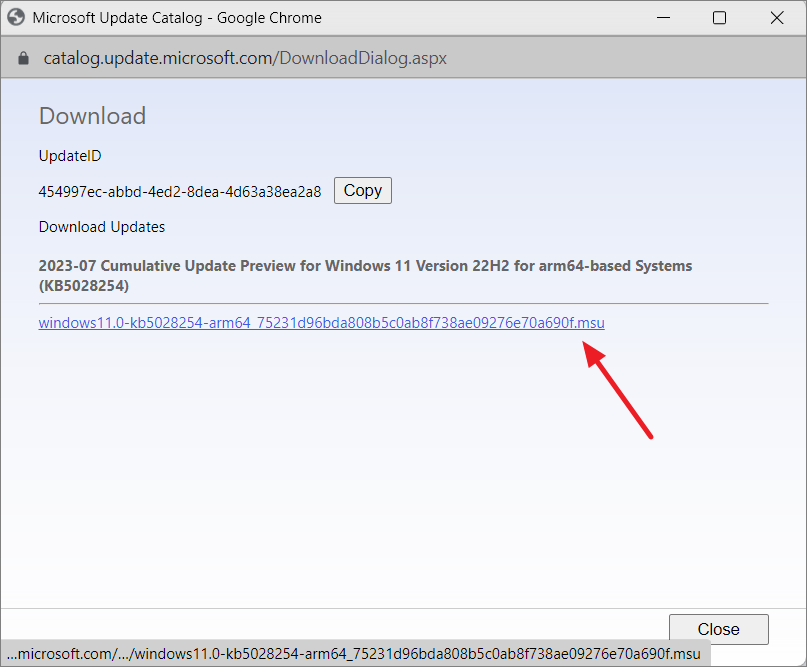Image resolution: width=807 pixels, height=667 pixels.
Task: Click the Download page title
Action: (x=92, y=116)
